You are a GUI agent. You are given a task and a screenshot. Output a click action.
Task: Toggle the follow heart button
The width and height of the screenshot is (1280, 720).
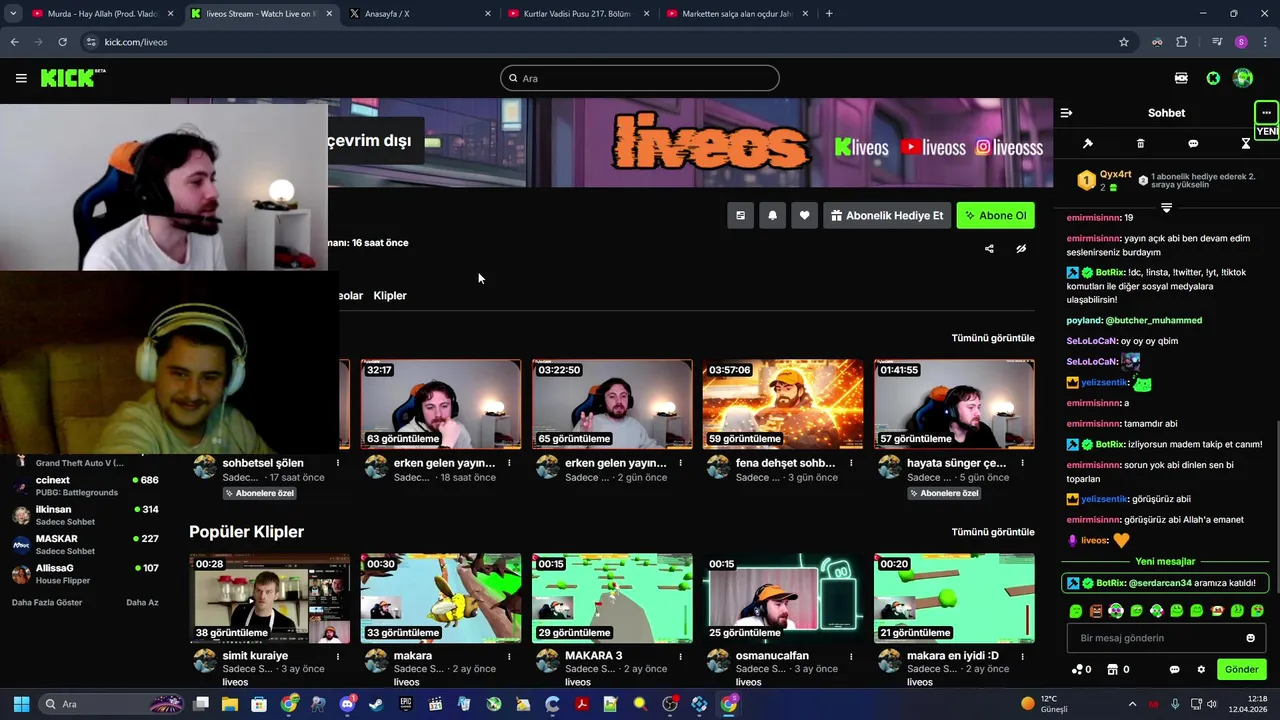(804, 215)
